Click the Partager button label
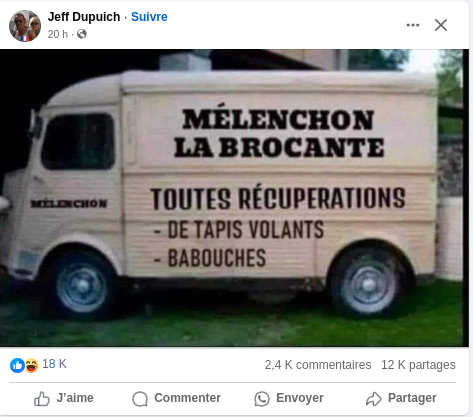 point(412,398)
